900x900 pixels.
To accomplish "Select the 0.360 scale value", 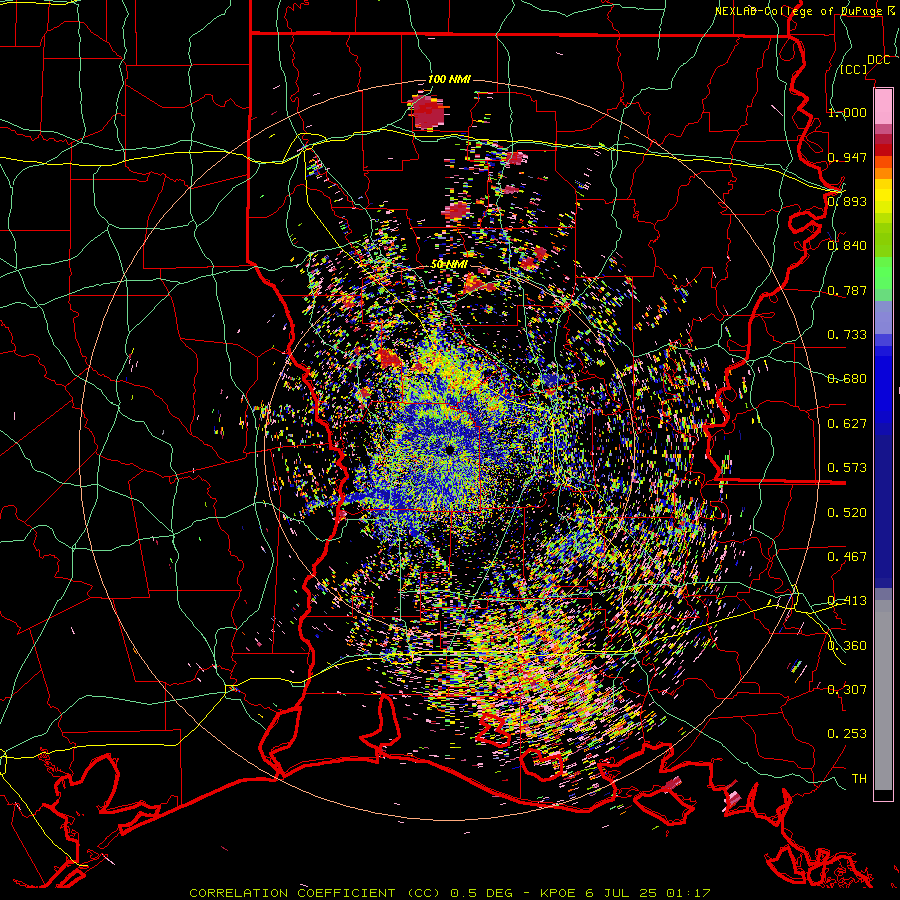I will pos(847,645).
